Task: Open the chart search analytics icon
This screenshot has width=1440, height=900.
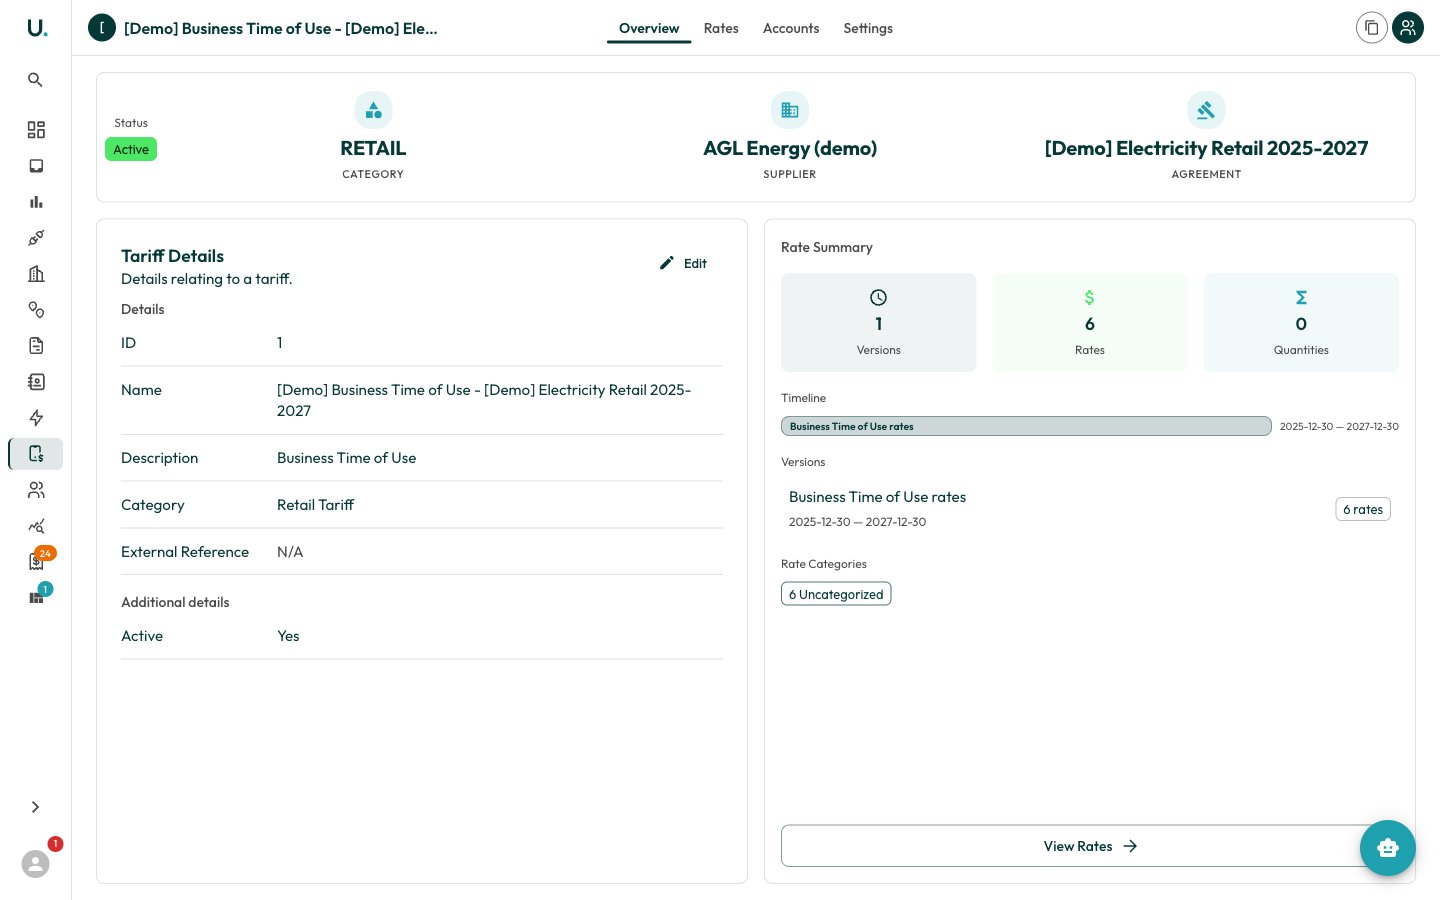Action: point(36,526)
